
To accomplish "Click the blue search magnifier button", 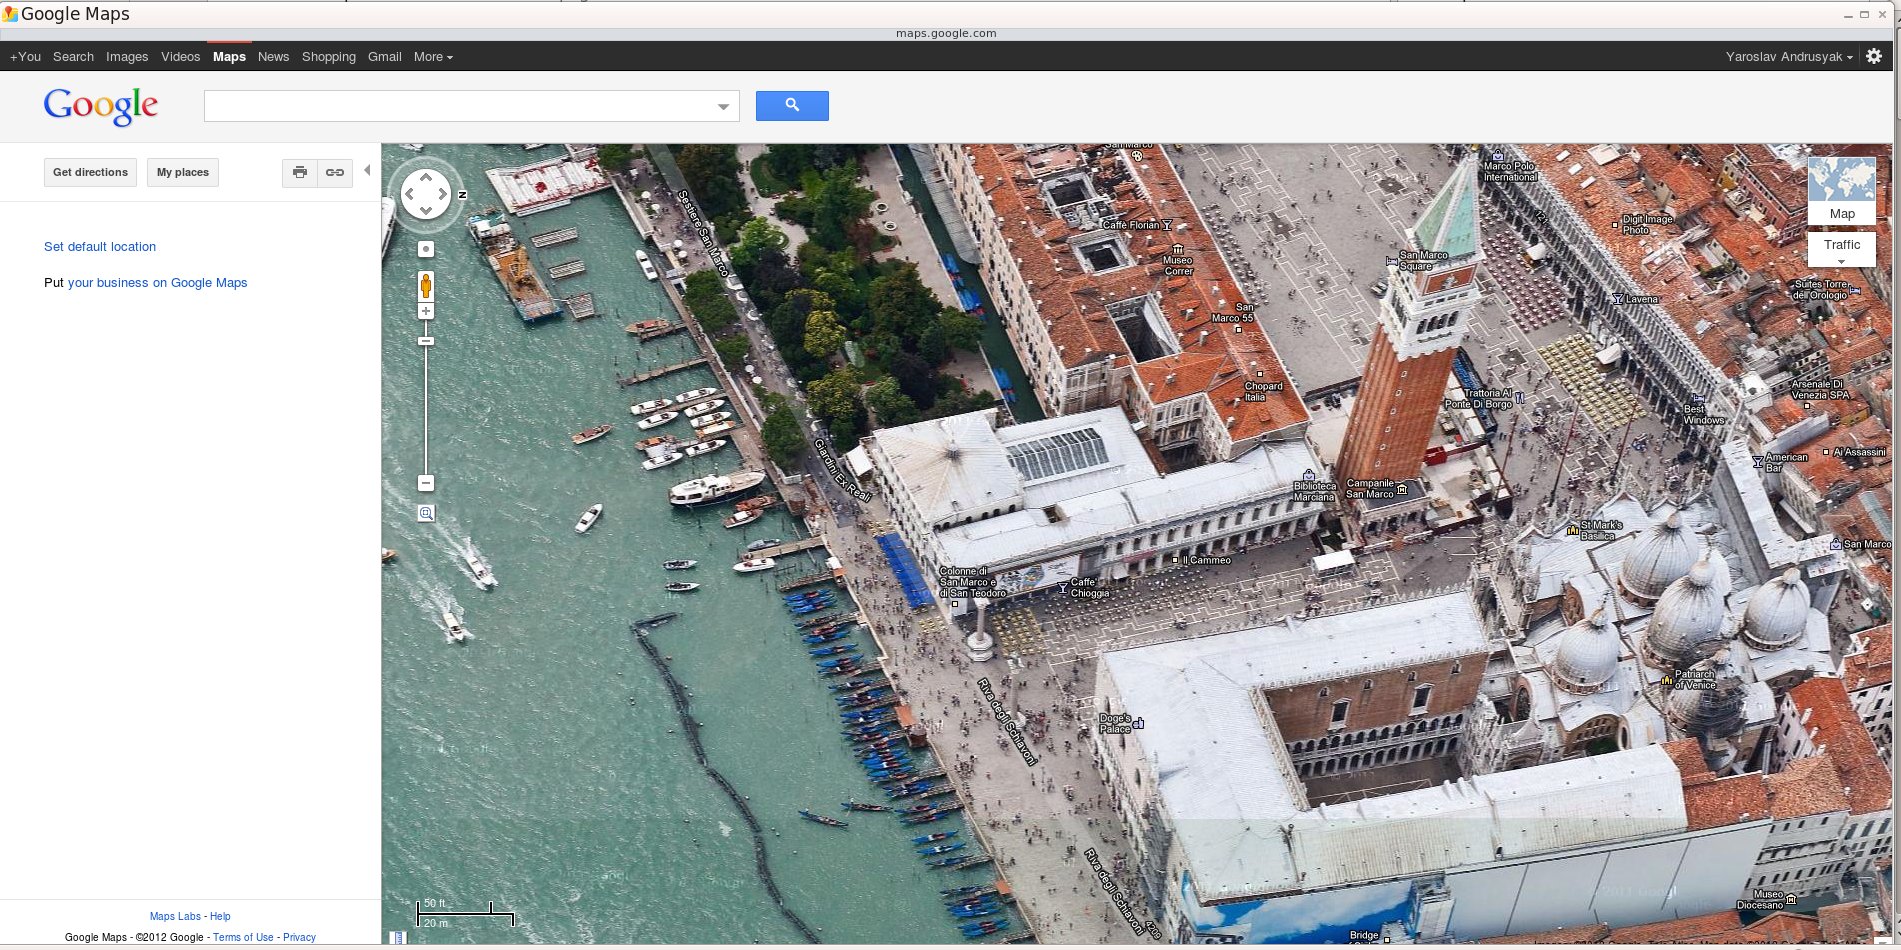I will coord(791,106).
